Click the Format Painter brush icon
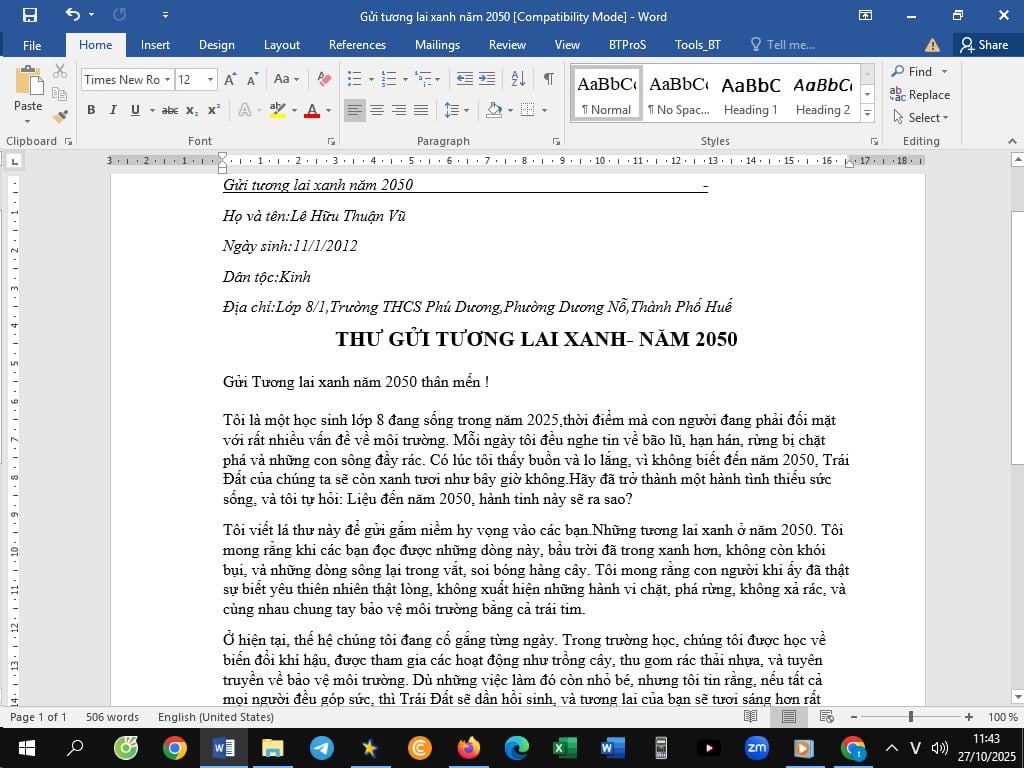This screenshot has width=1024, height=768. (61, 116)
